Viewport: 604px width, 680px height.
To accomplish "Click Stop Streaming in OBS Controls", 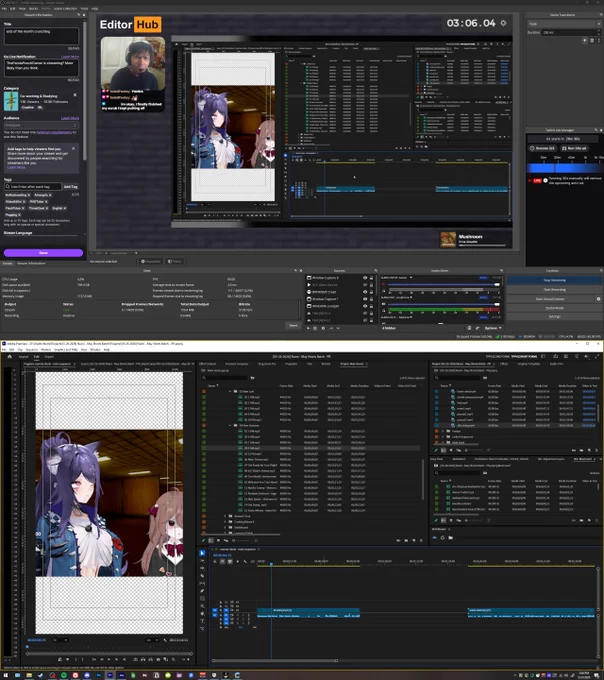I will 555,281.
